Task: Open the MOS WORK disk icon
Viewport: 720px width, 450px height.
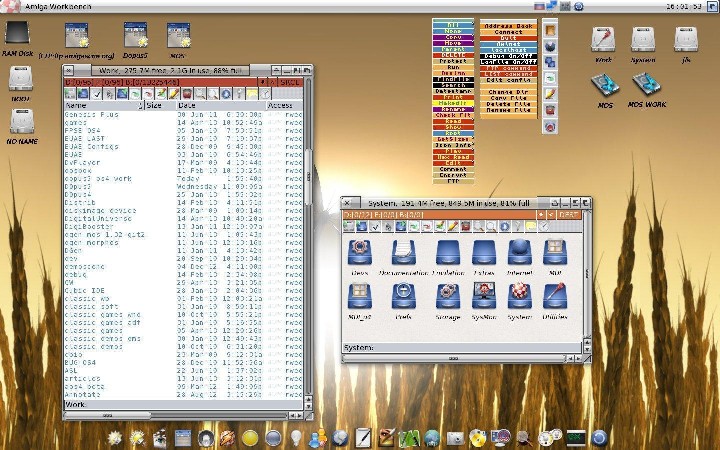Action: 645,85
